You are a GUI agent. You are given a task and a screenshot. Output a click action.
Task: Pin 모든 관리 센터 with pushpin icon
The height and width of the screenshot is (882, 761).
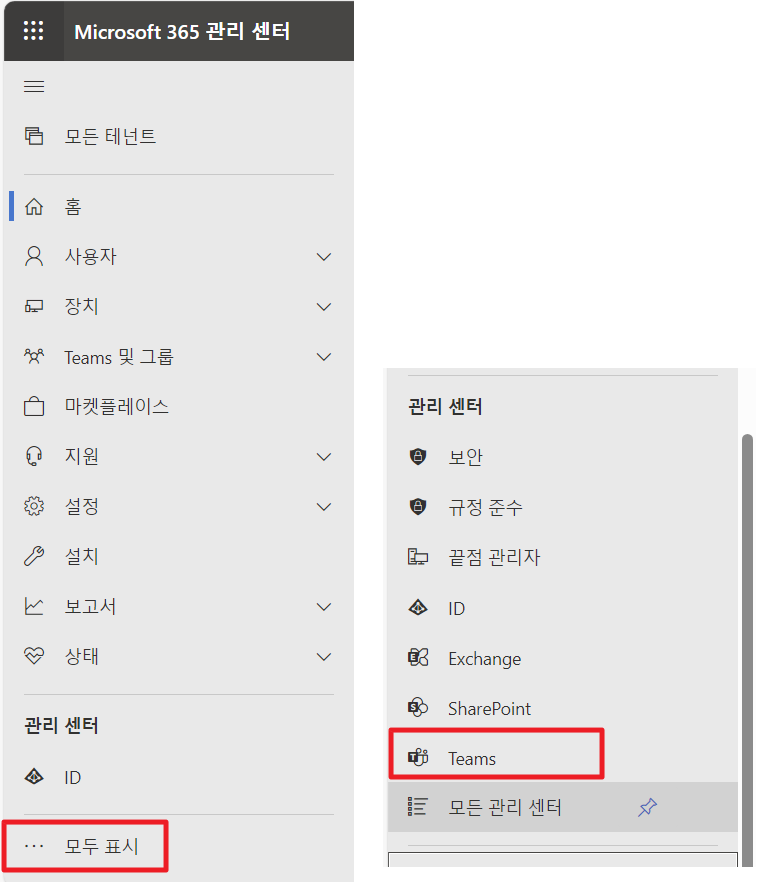pos(647,807)
